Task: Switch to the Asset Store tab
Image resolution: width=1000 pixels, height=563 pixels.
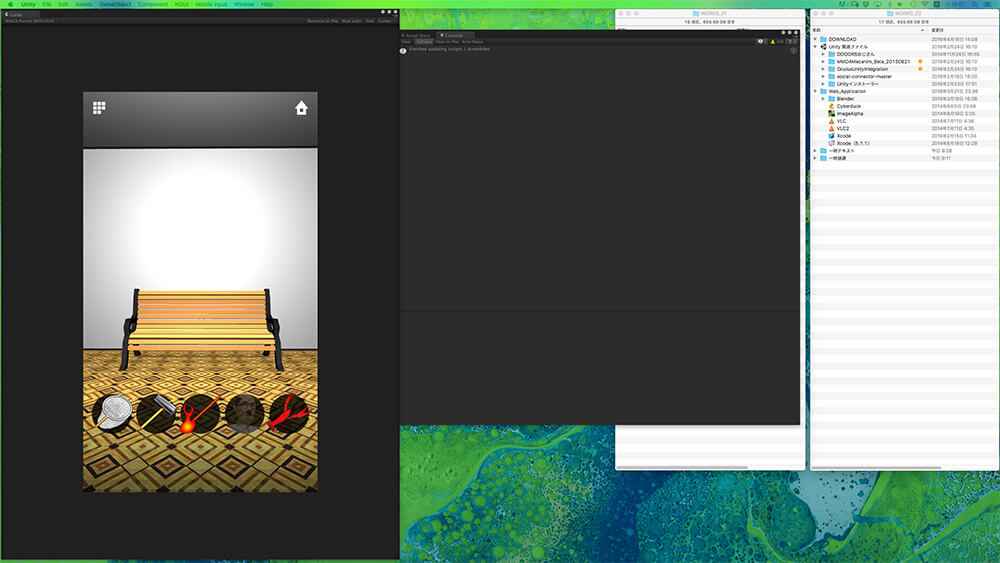Action: pyautogui.click(x=418, y=34)
